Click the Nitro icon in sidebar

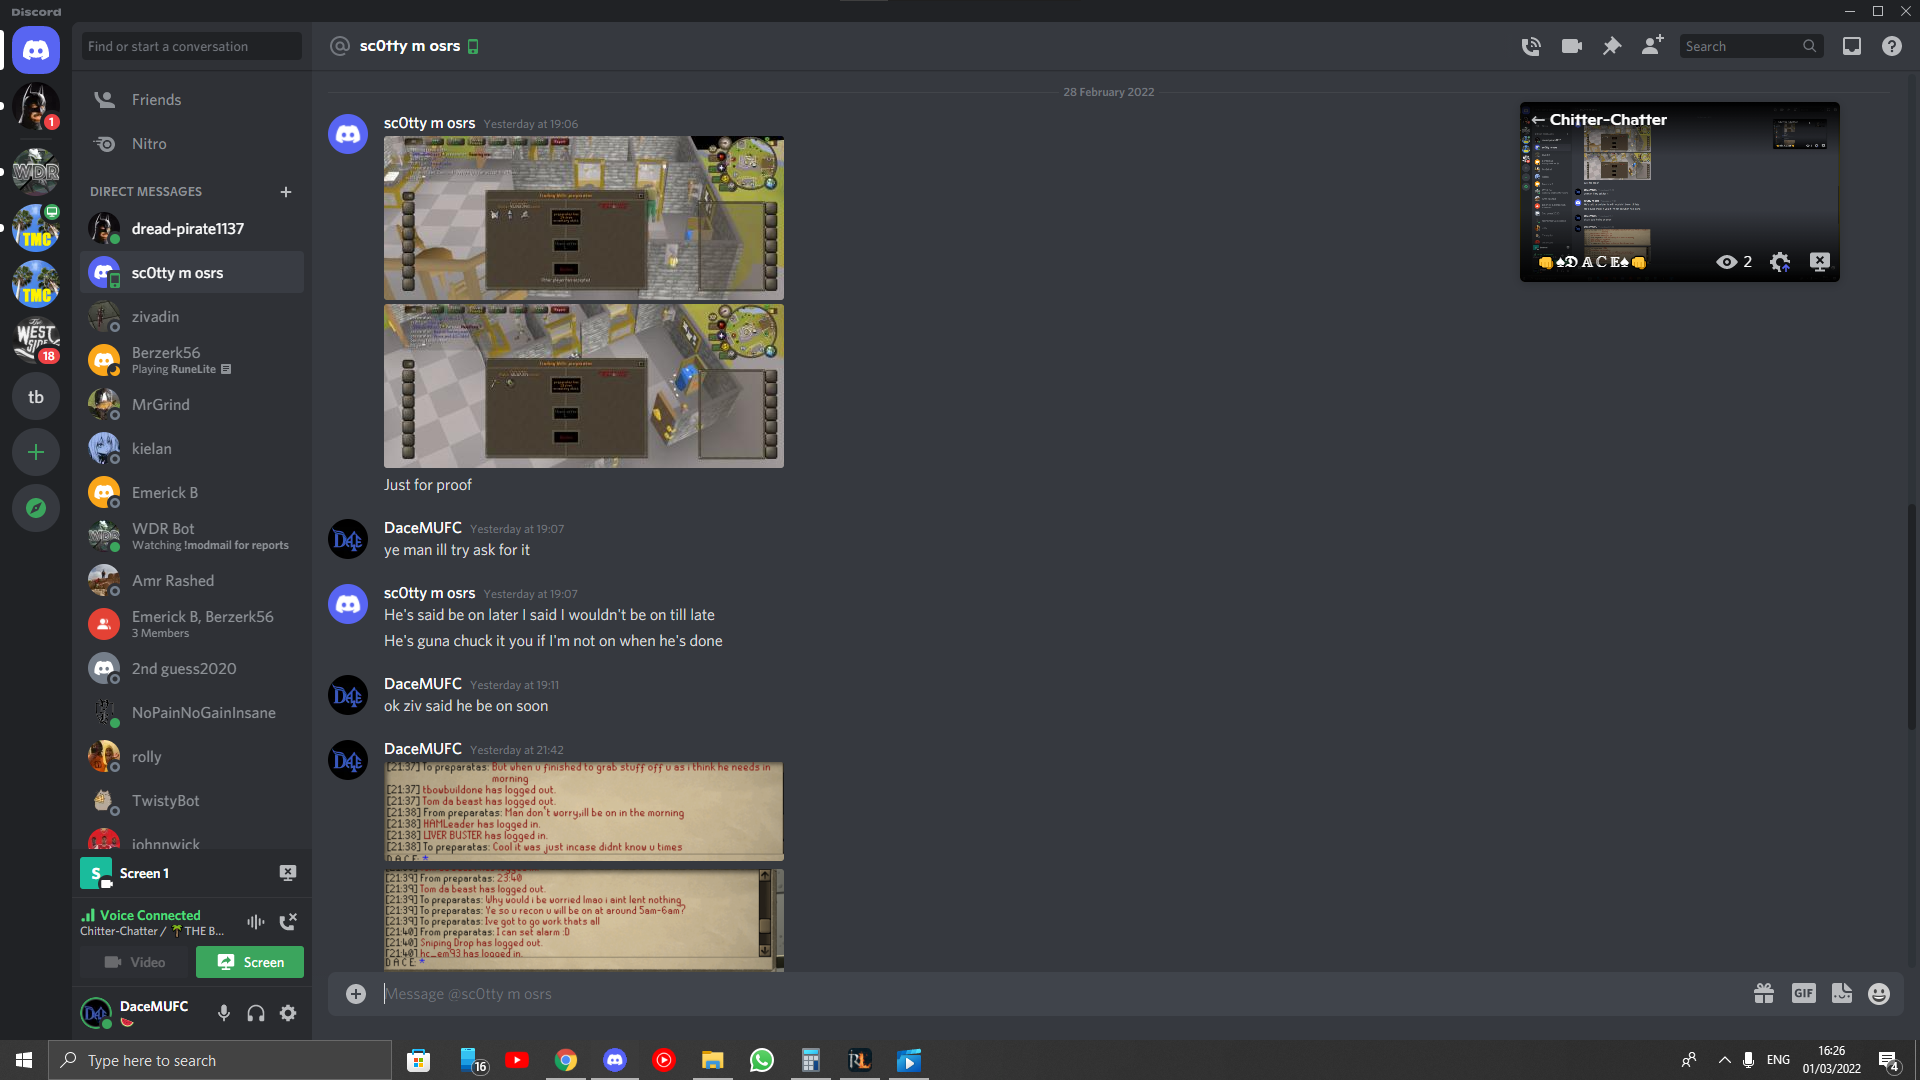coord(105,144)
